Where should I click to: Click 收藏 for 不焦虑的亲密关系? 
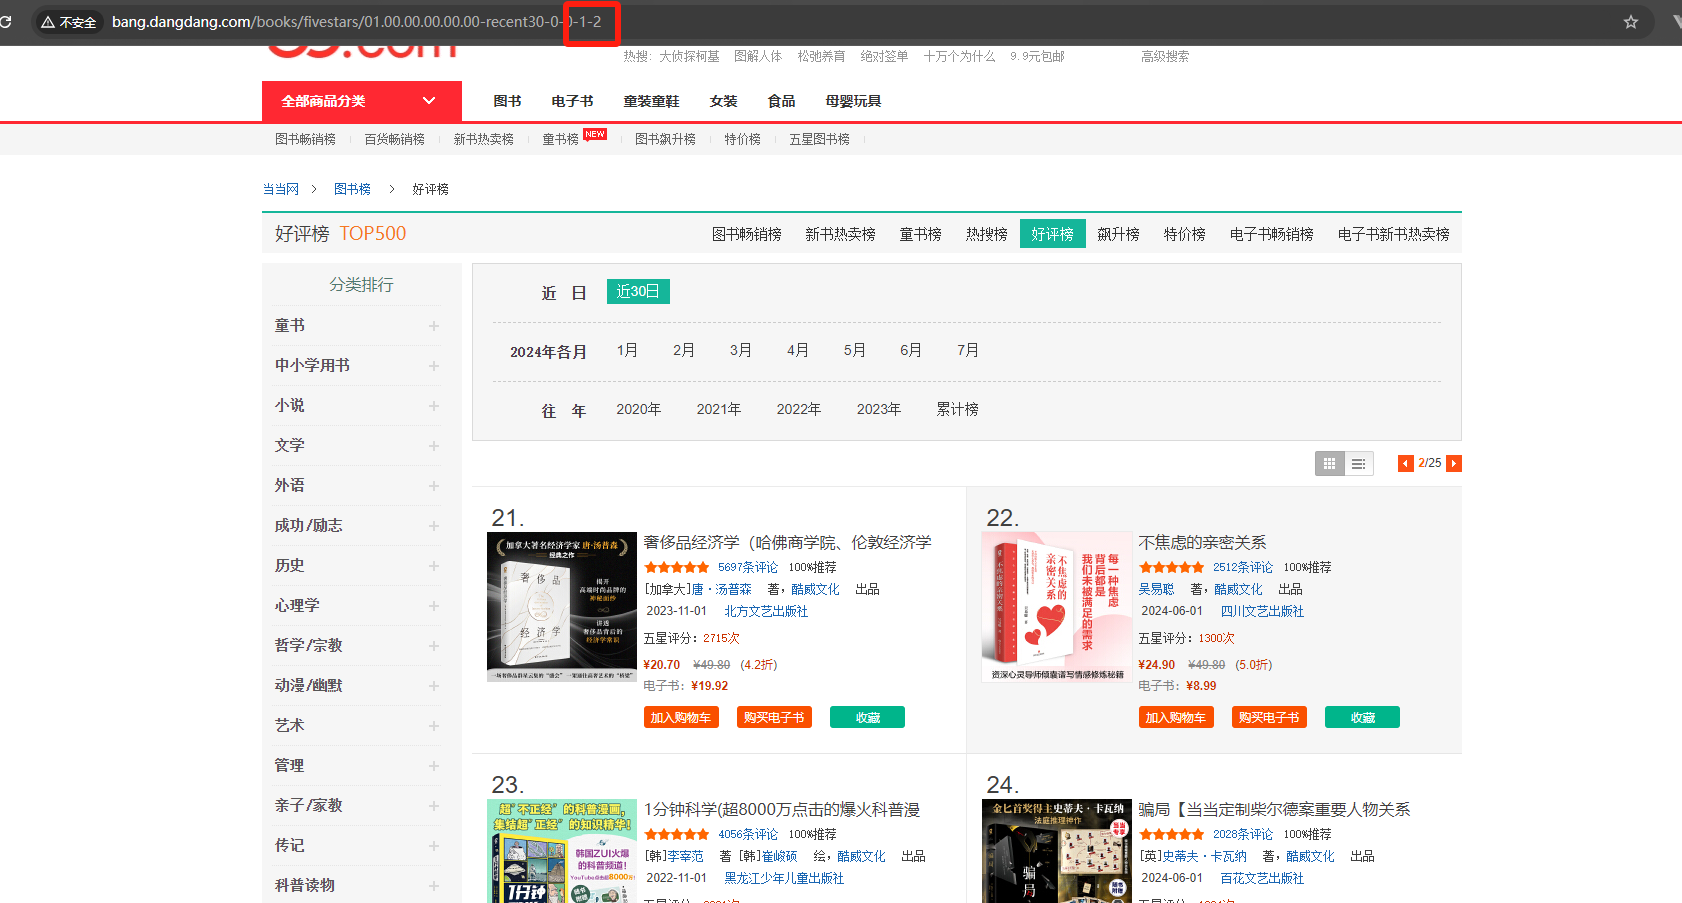(x=1362, y=717)
